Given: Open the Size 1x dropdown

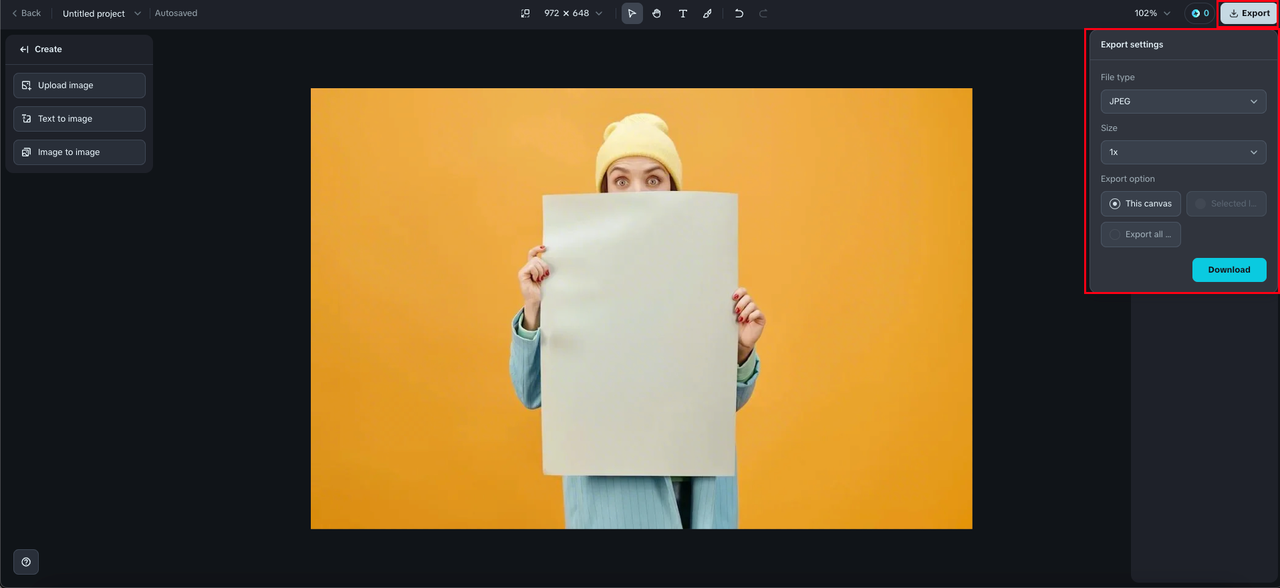Looking at the screenshot, I should 1183,152.
